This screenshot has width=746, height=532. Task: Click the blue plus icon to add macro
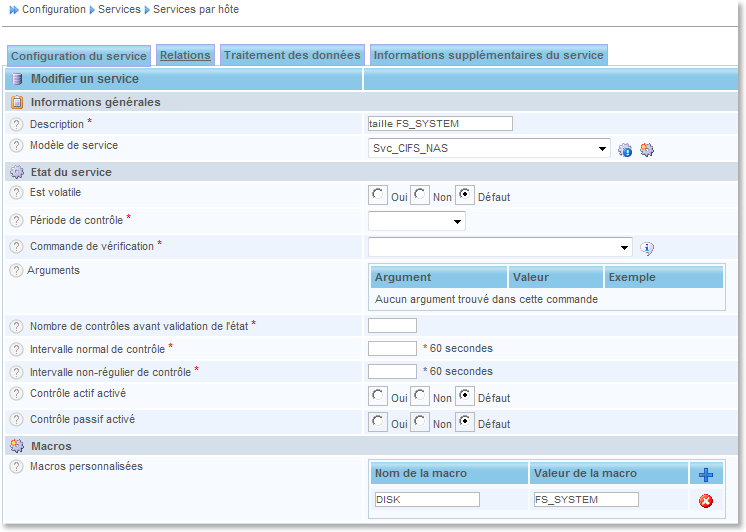coord(706,474)
